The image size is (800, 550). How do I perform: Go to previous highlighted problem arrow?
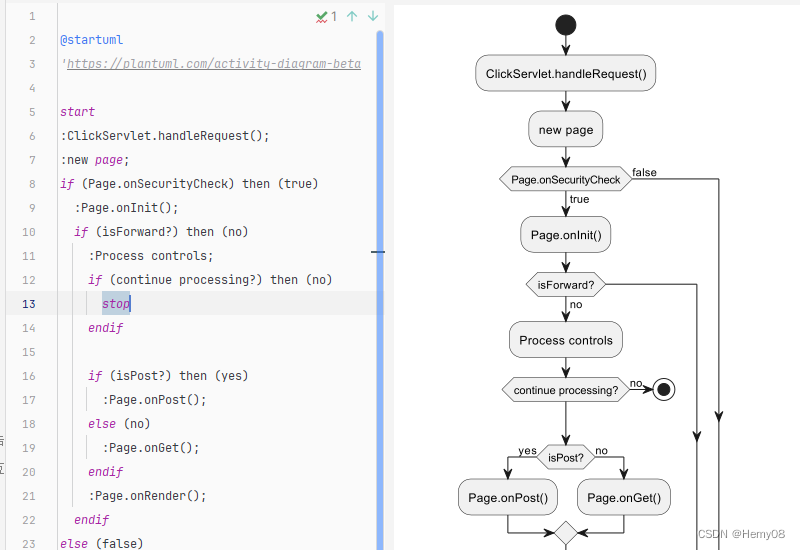352,16
